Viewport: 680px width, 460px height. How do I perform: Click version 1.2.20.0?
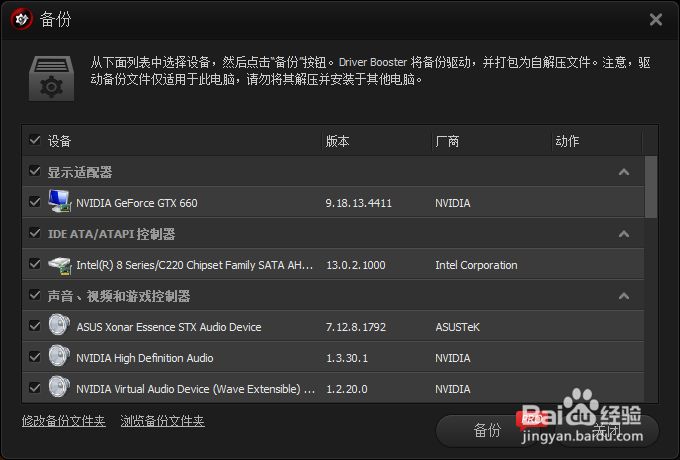347,389
